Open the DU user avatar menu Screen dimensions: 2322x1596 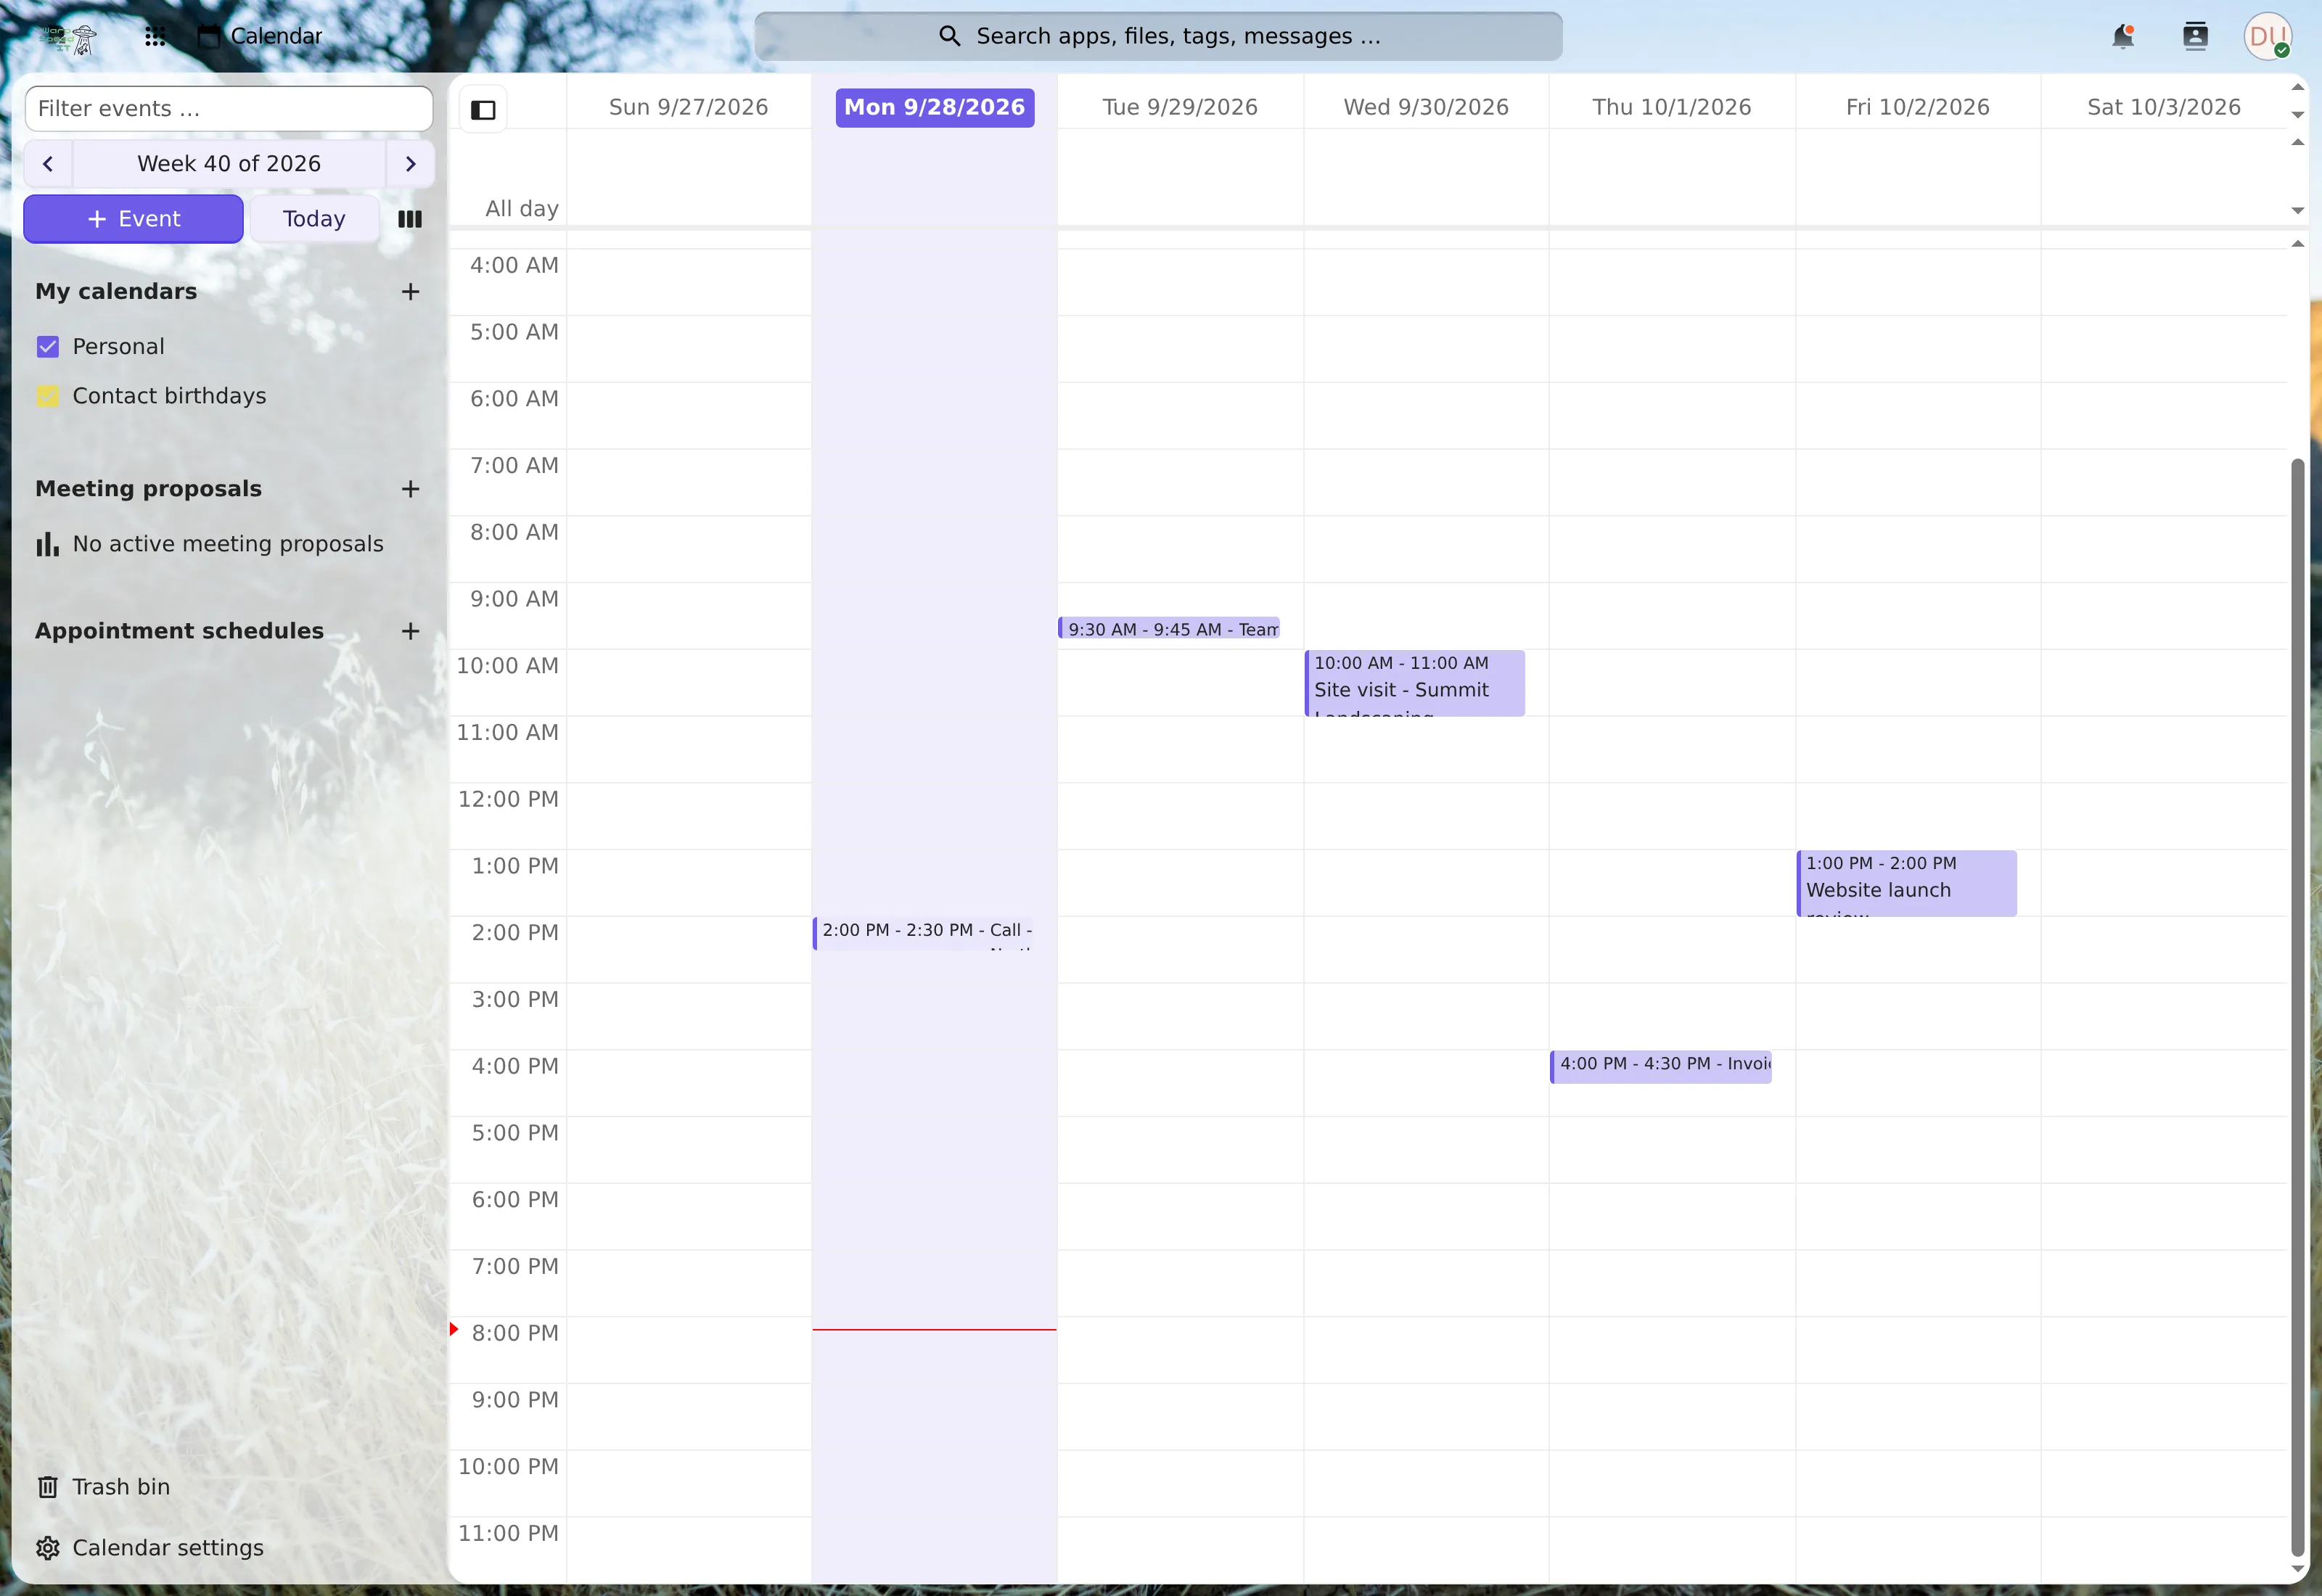click(2267, 37)
